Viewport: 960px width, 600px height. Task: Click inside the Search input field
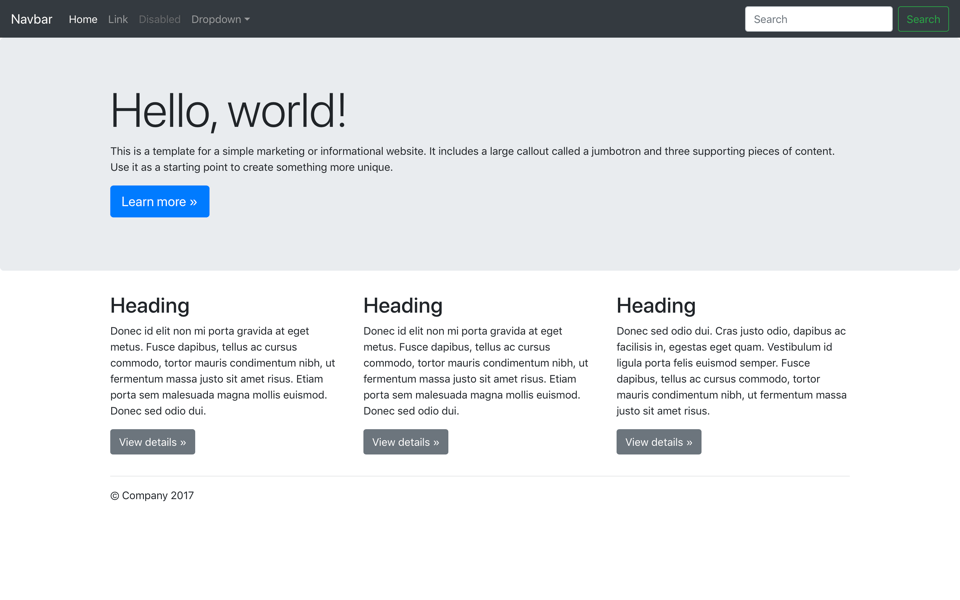coord(818,18)
